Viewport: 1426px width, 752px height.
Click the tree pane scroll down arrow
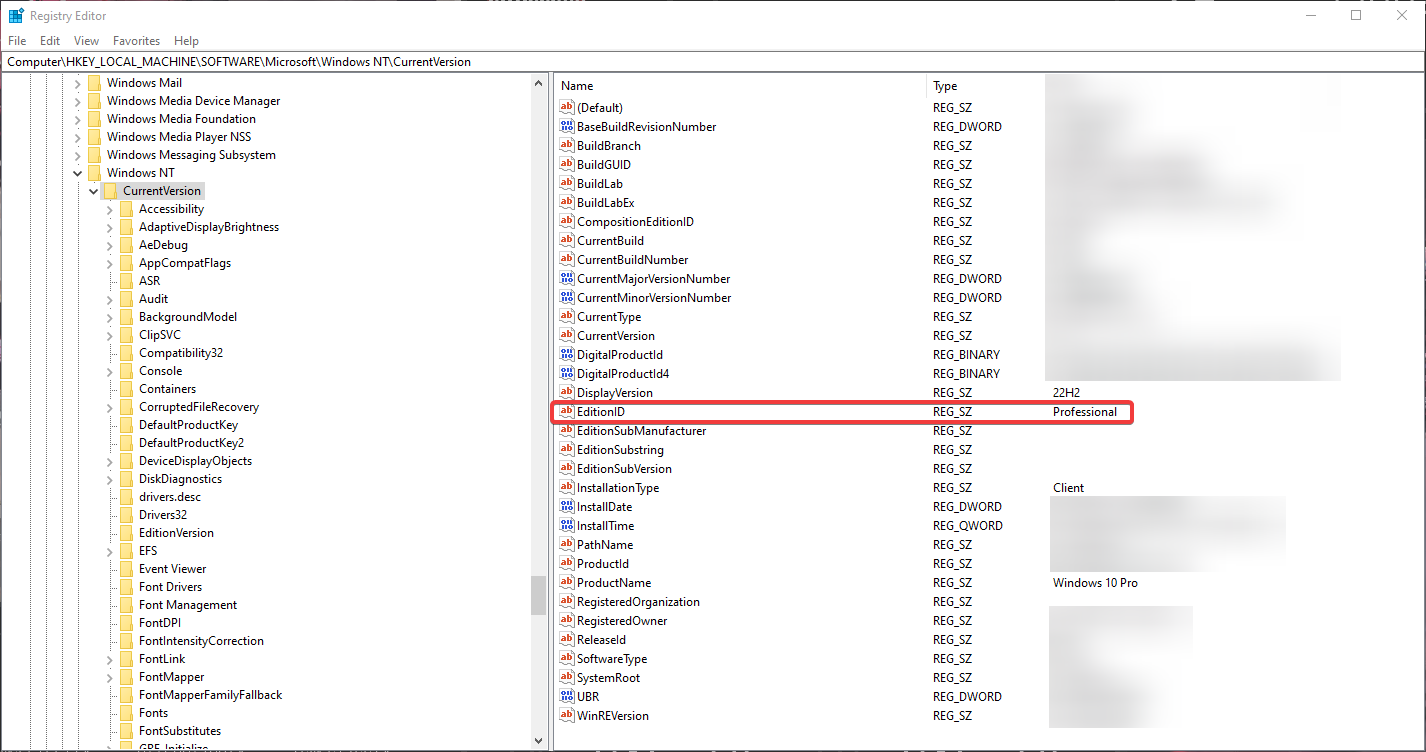coord(539,741)
